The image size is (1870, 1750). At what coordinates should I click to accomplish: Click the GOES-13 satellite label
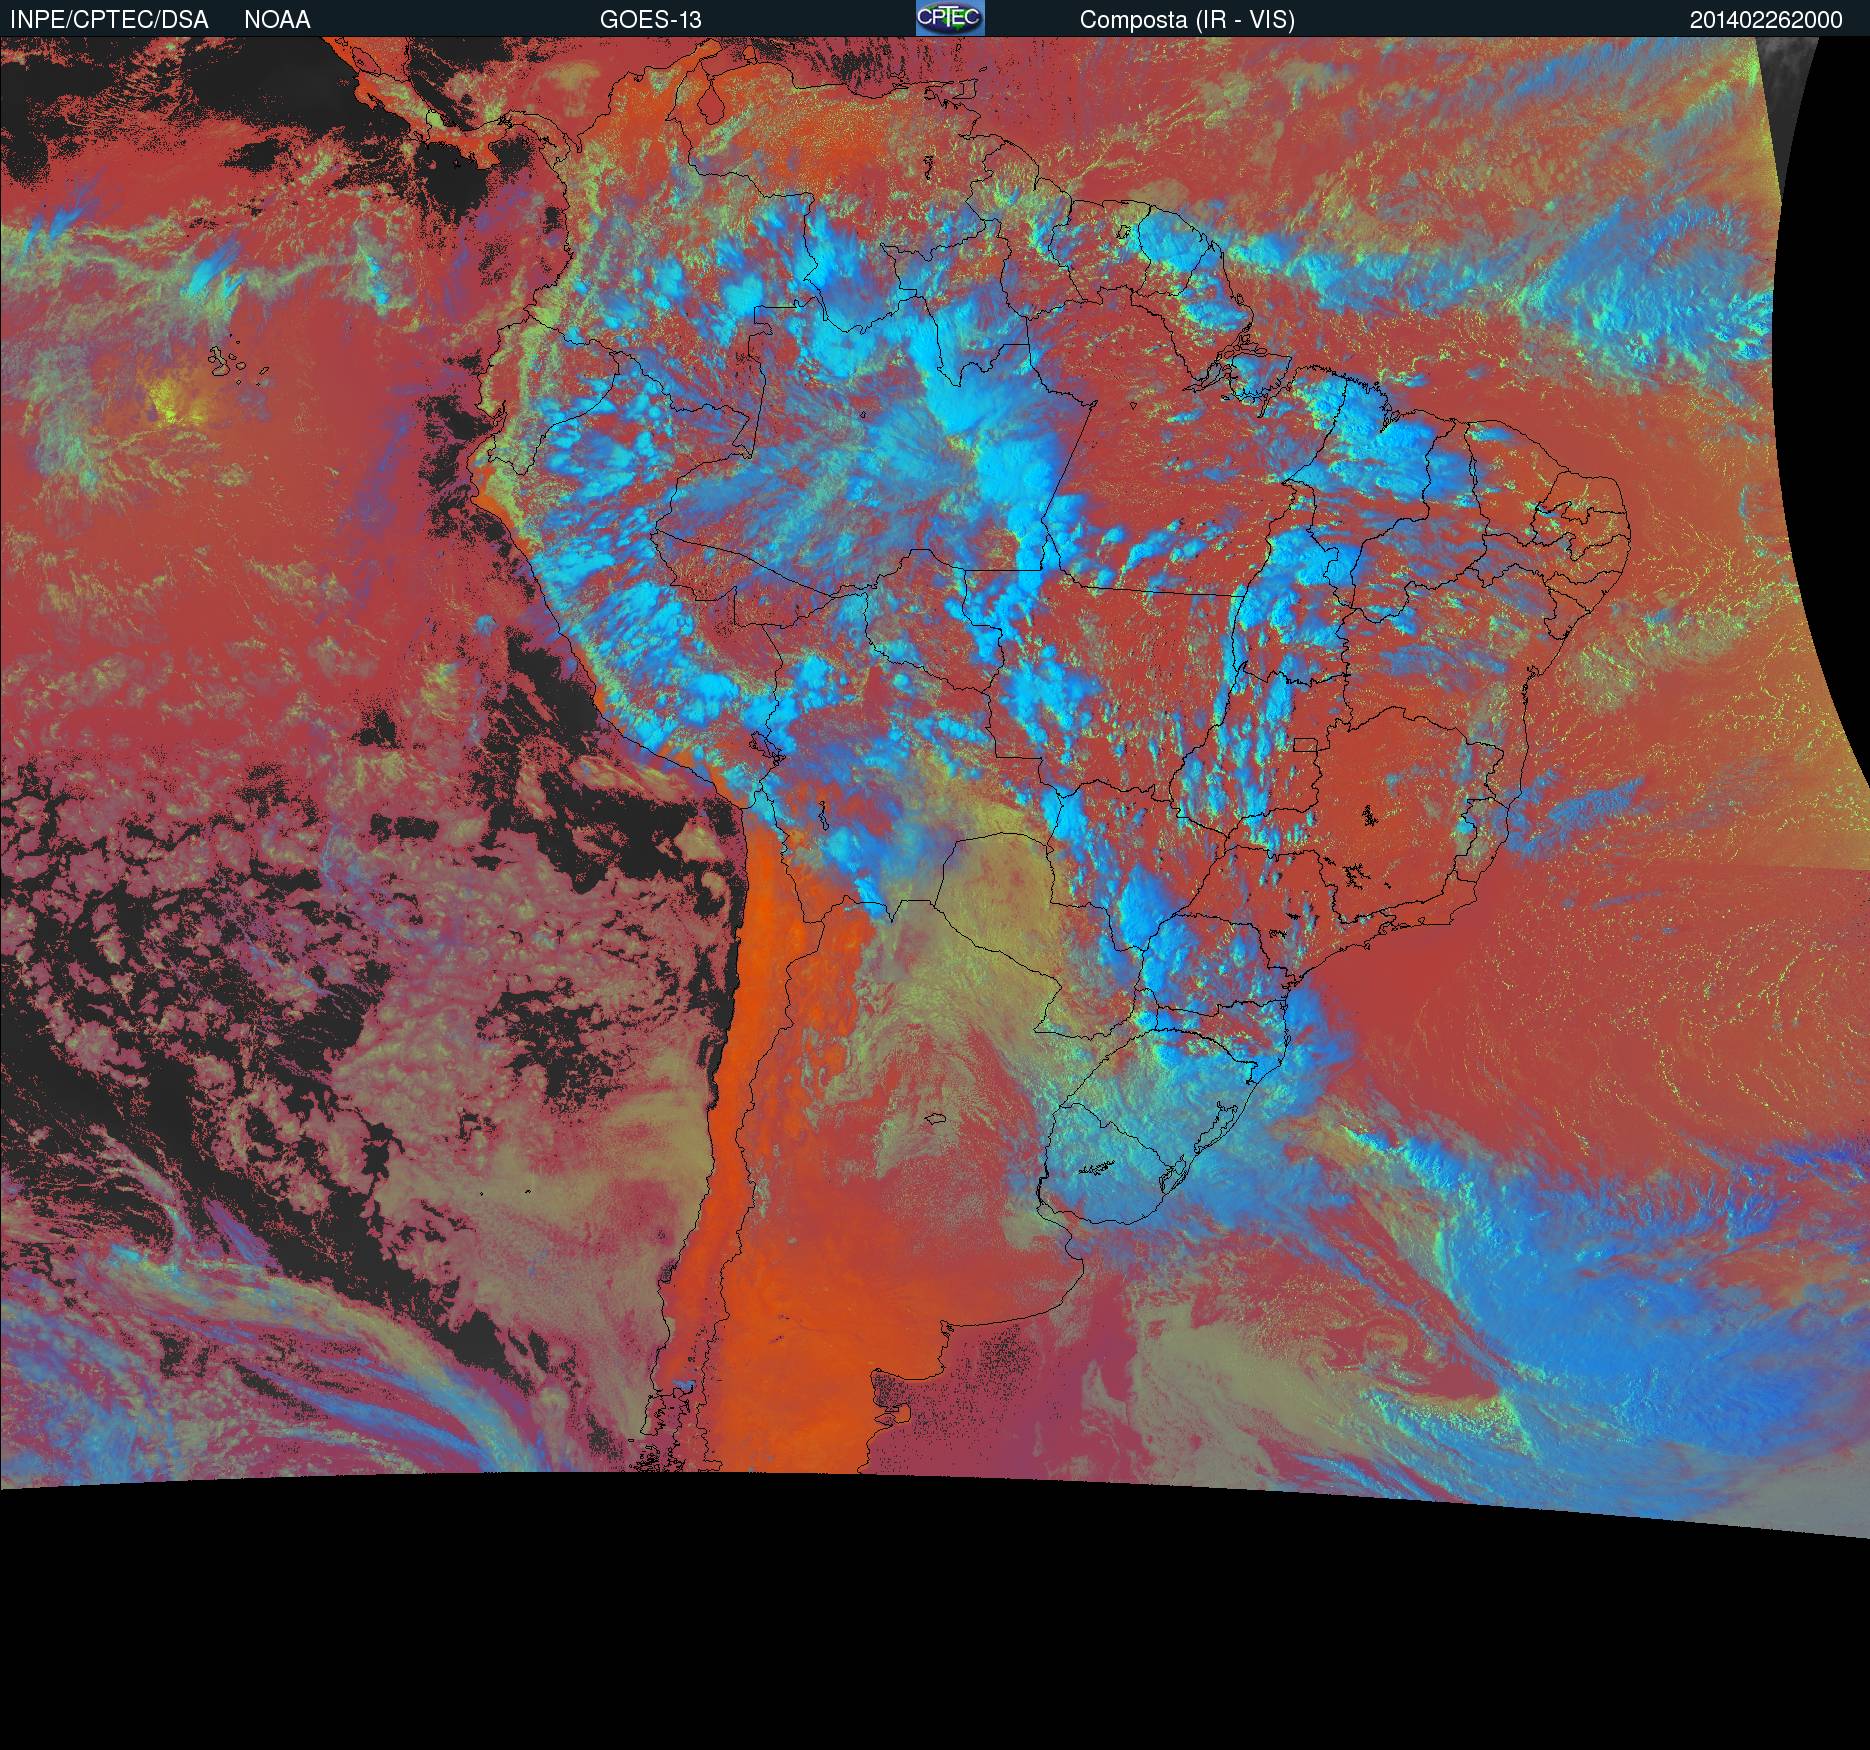(x=651, y=20)
